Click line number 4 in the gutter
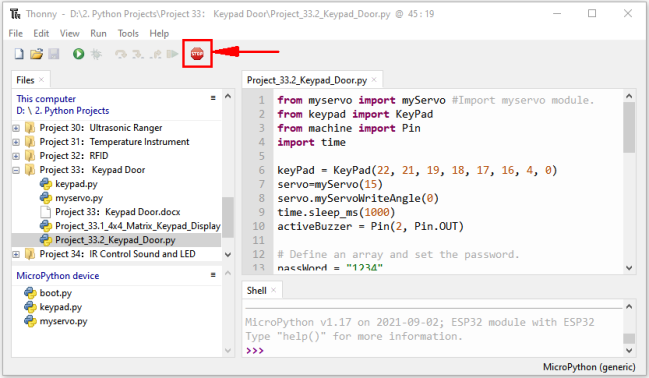Screen dimensions: 649x378 (x=262, y=142)
